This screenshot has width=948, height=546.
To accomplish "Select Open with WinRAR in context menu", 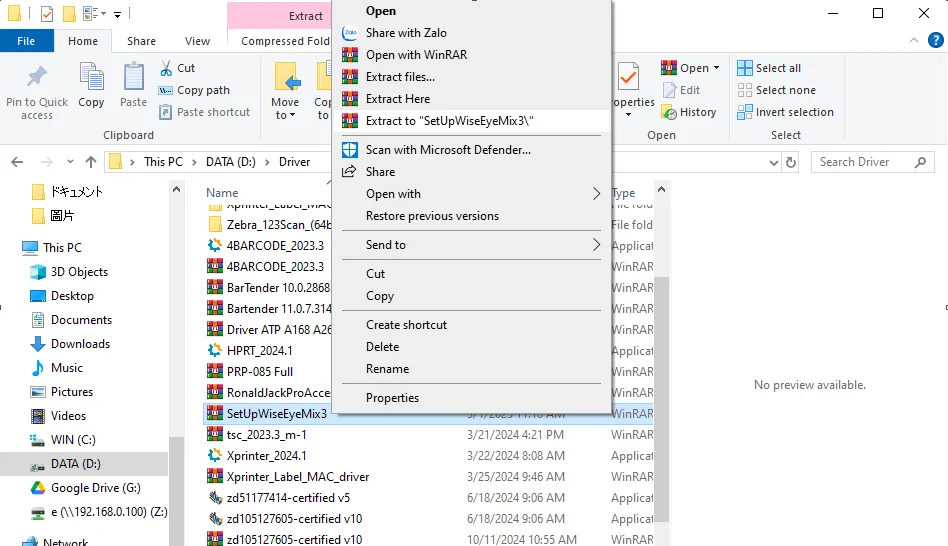I will [x=416, y=55].
